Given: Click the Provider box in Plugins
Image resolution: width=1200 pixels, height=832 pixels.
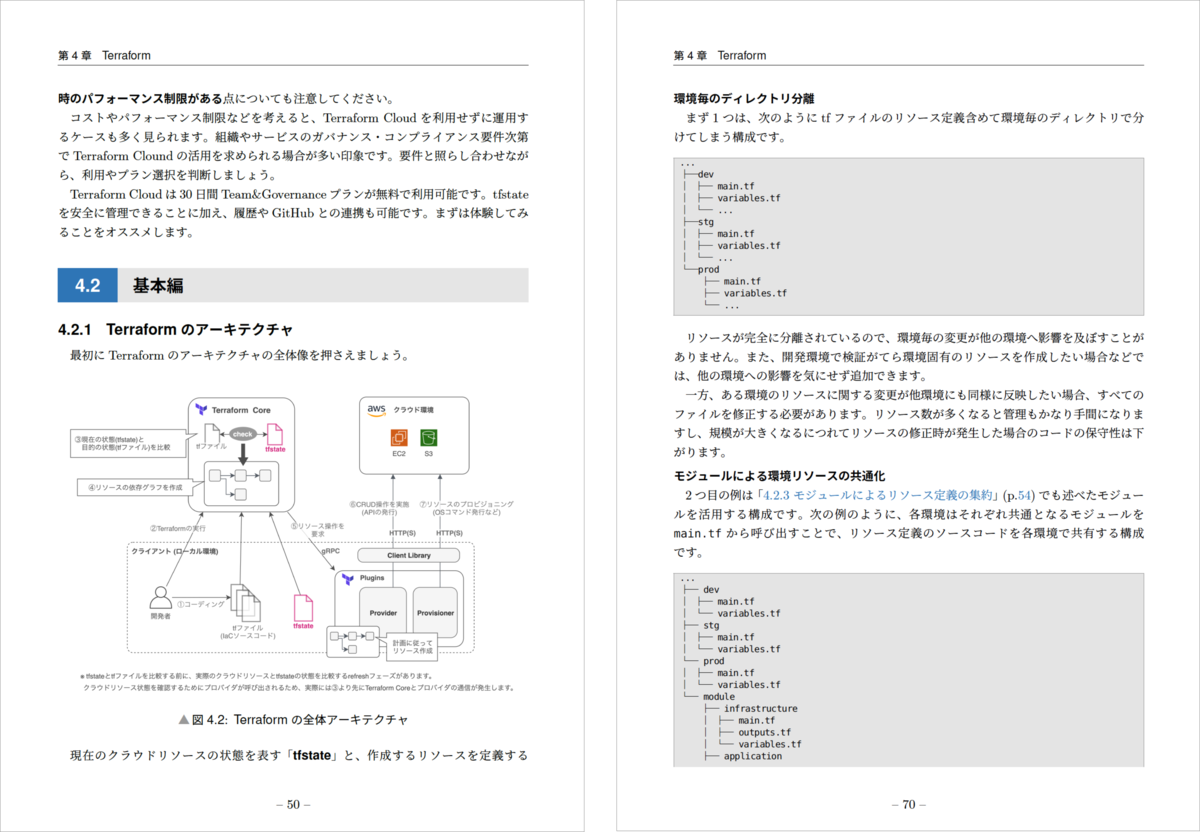Looking at the screenshot, I should click(x=382, y=614).
